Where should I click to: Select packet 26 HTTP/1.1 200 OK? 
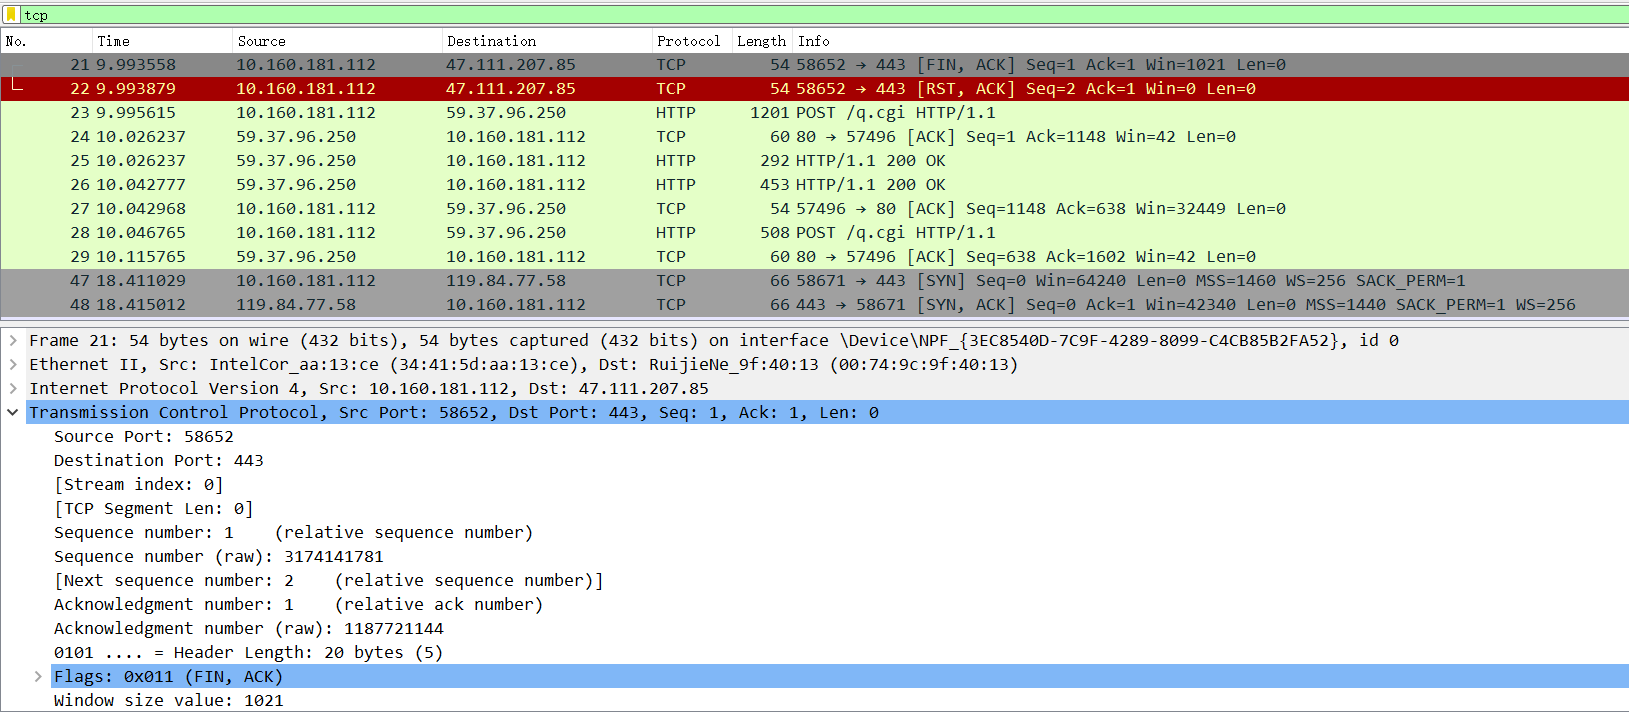[814, 184]
